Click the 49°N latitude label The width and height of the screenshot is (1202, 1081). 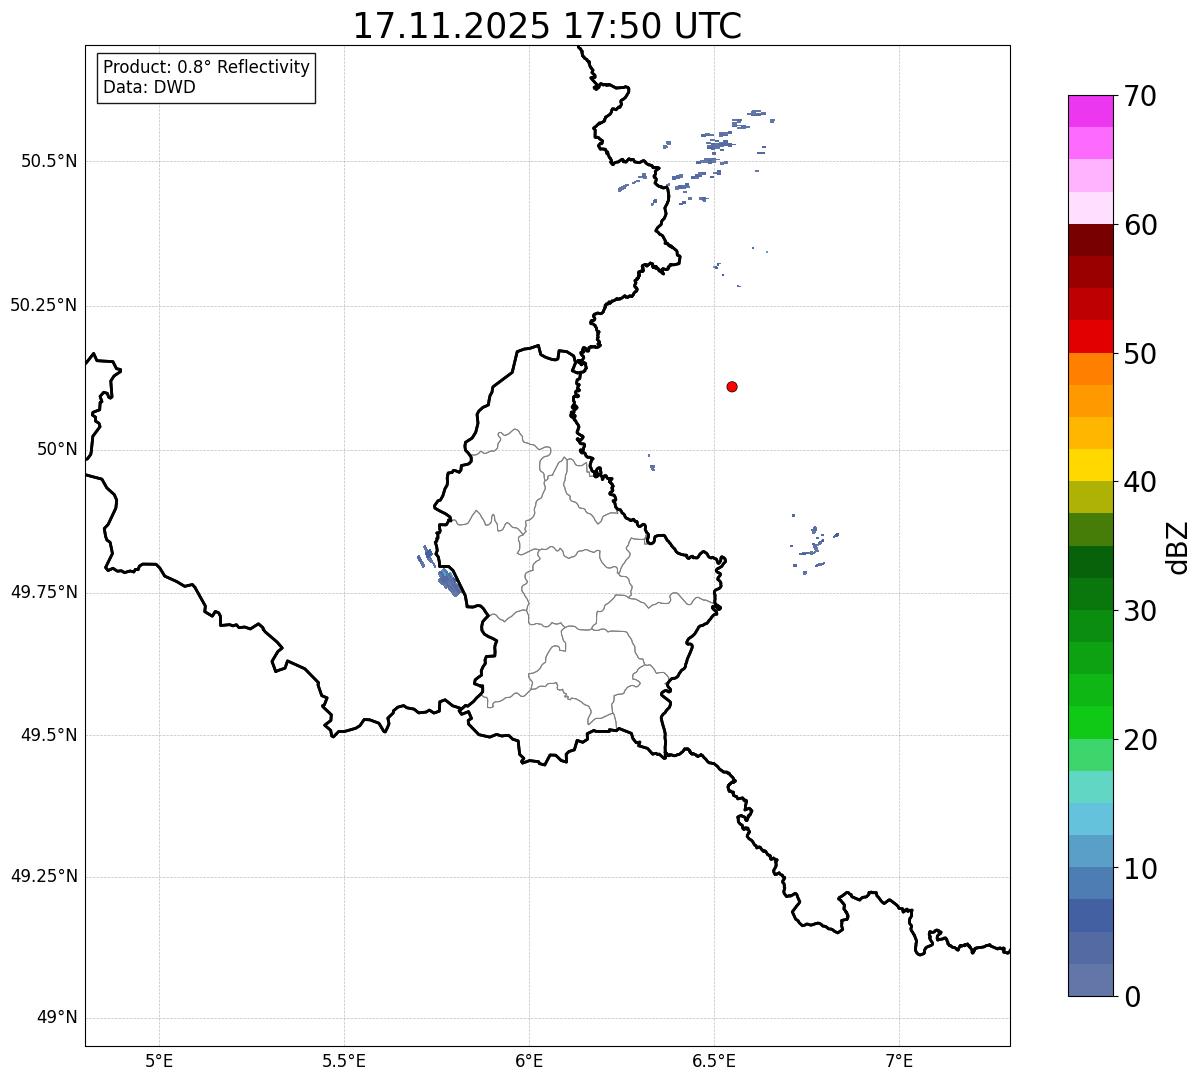point(57,1018)
